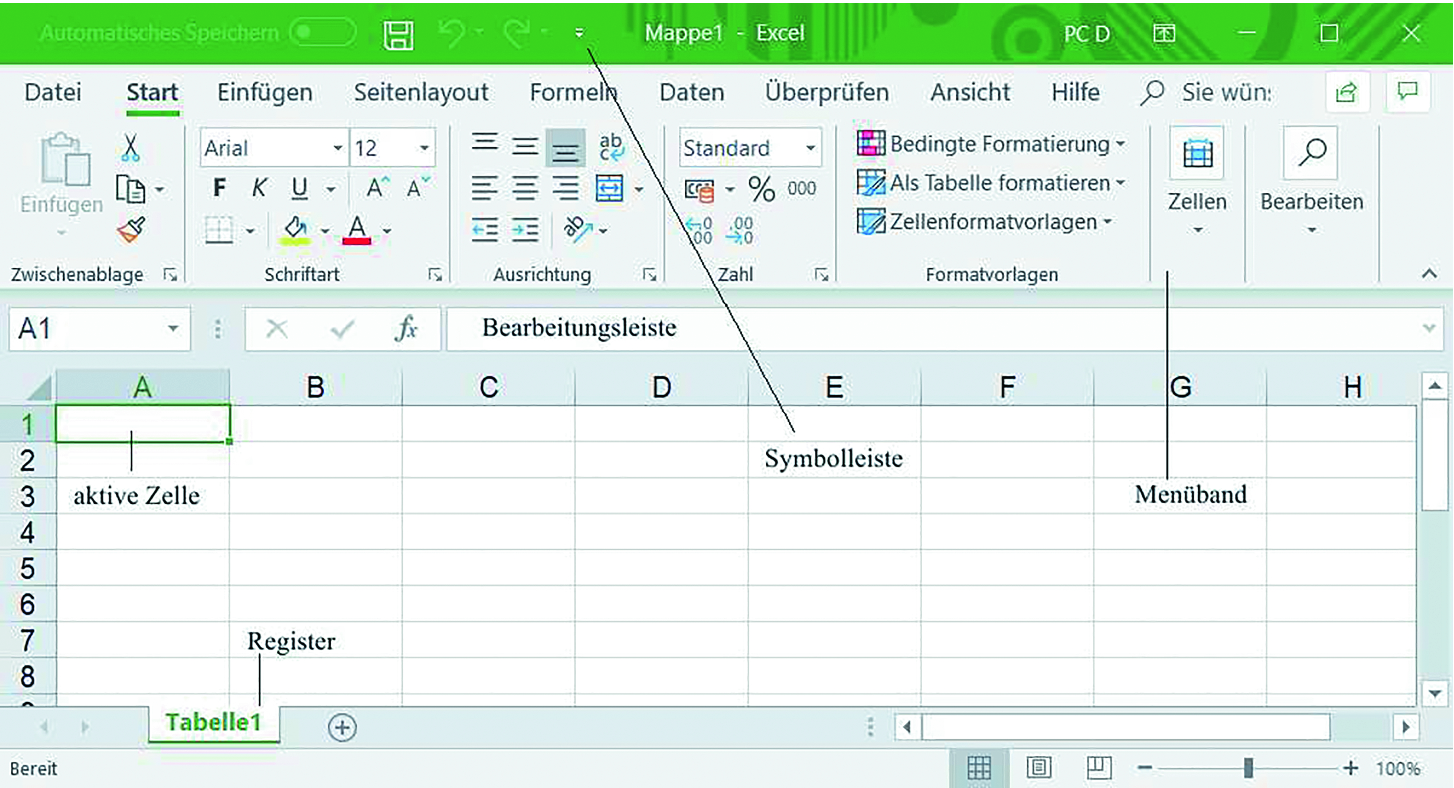Toggle bold (F) formatting
1454x788 pixels.
click(220, 188)
